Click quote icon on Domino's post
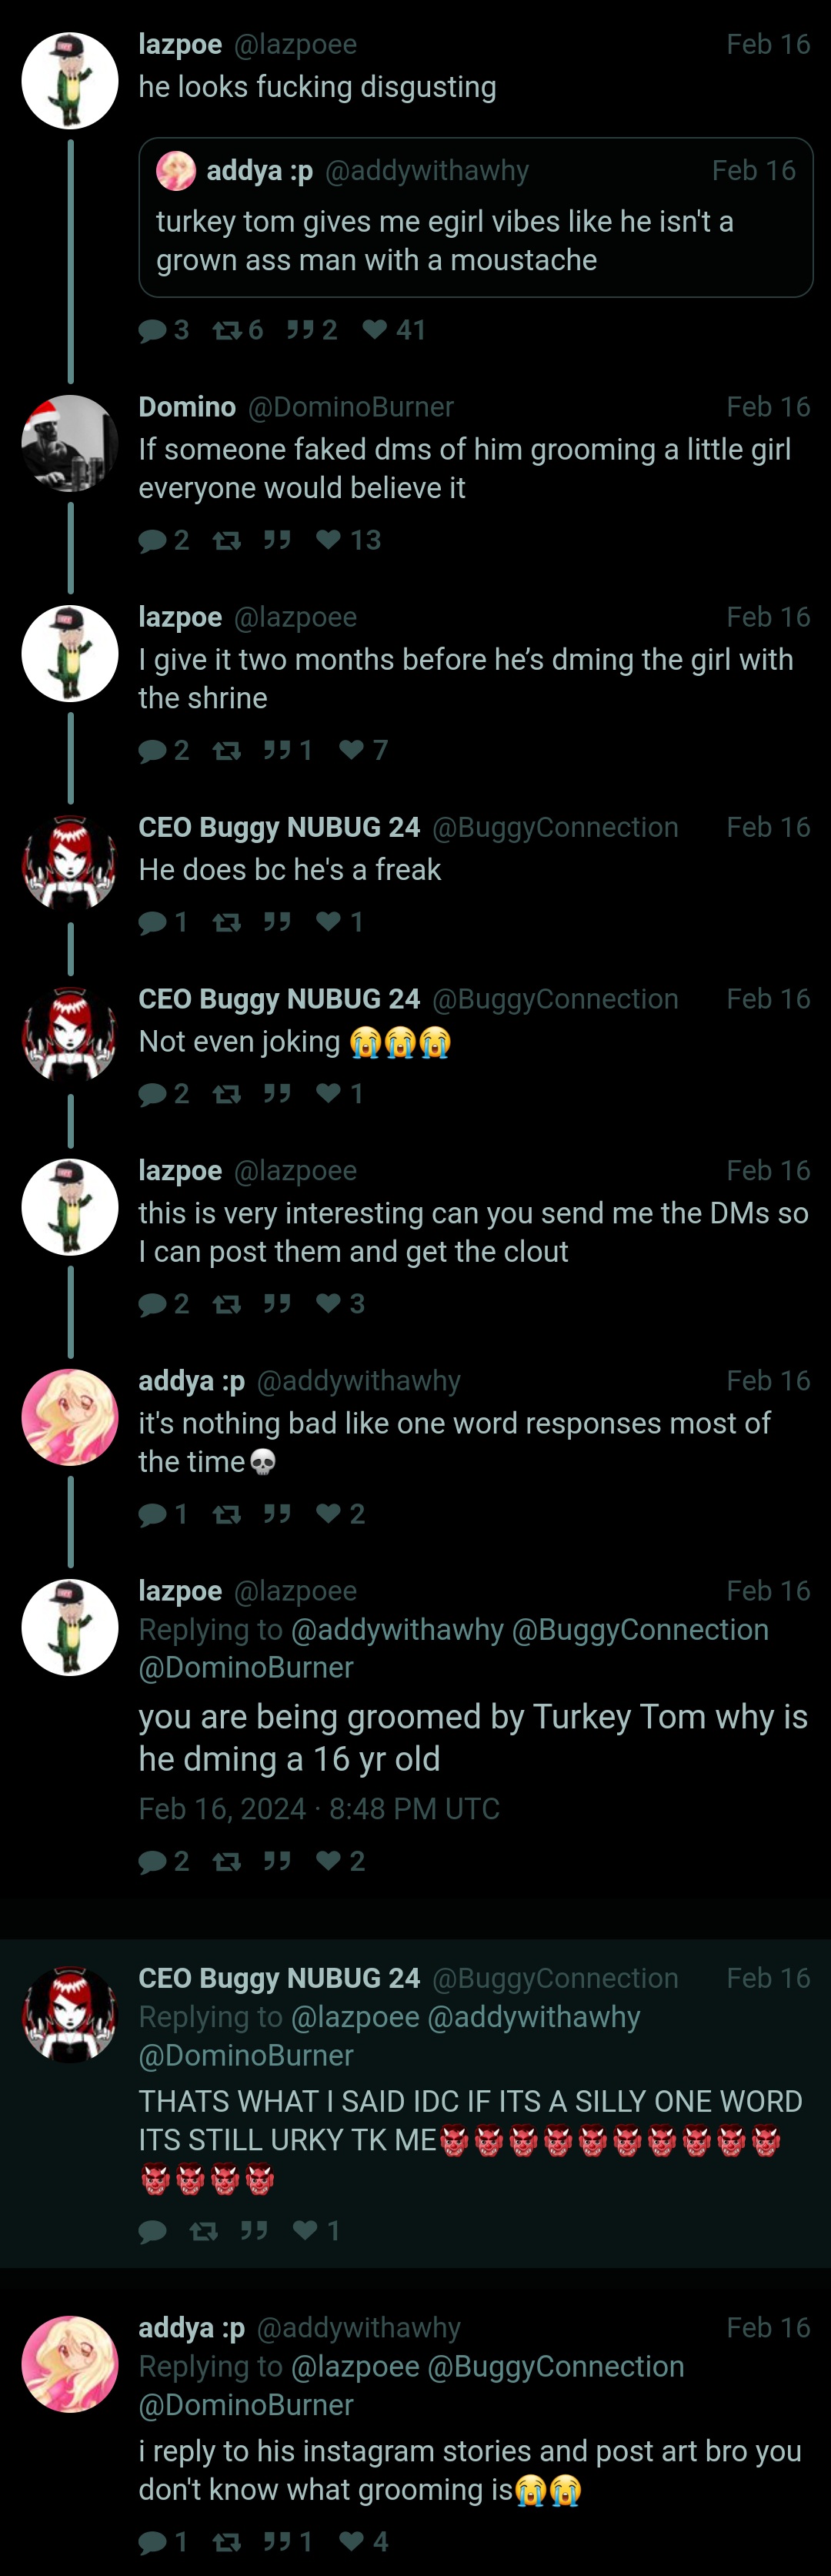 (277, 541)
